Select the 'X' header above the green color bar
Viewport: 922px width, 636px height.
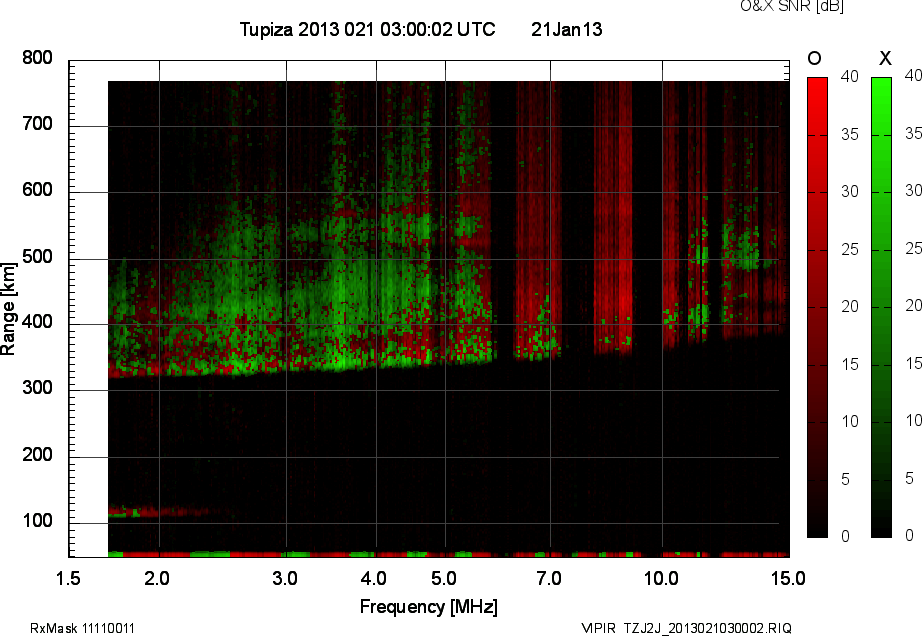885,58
